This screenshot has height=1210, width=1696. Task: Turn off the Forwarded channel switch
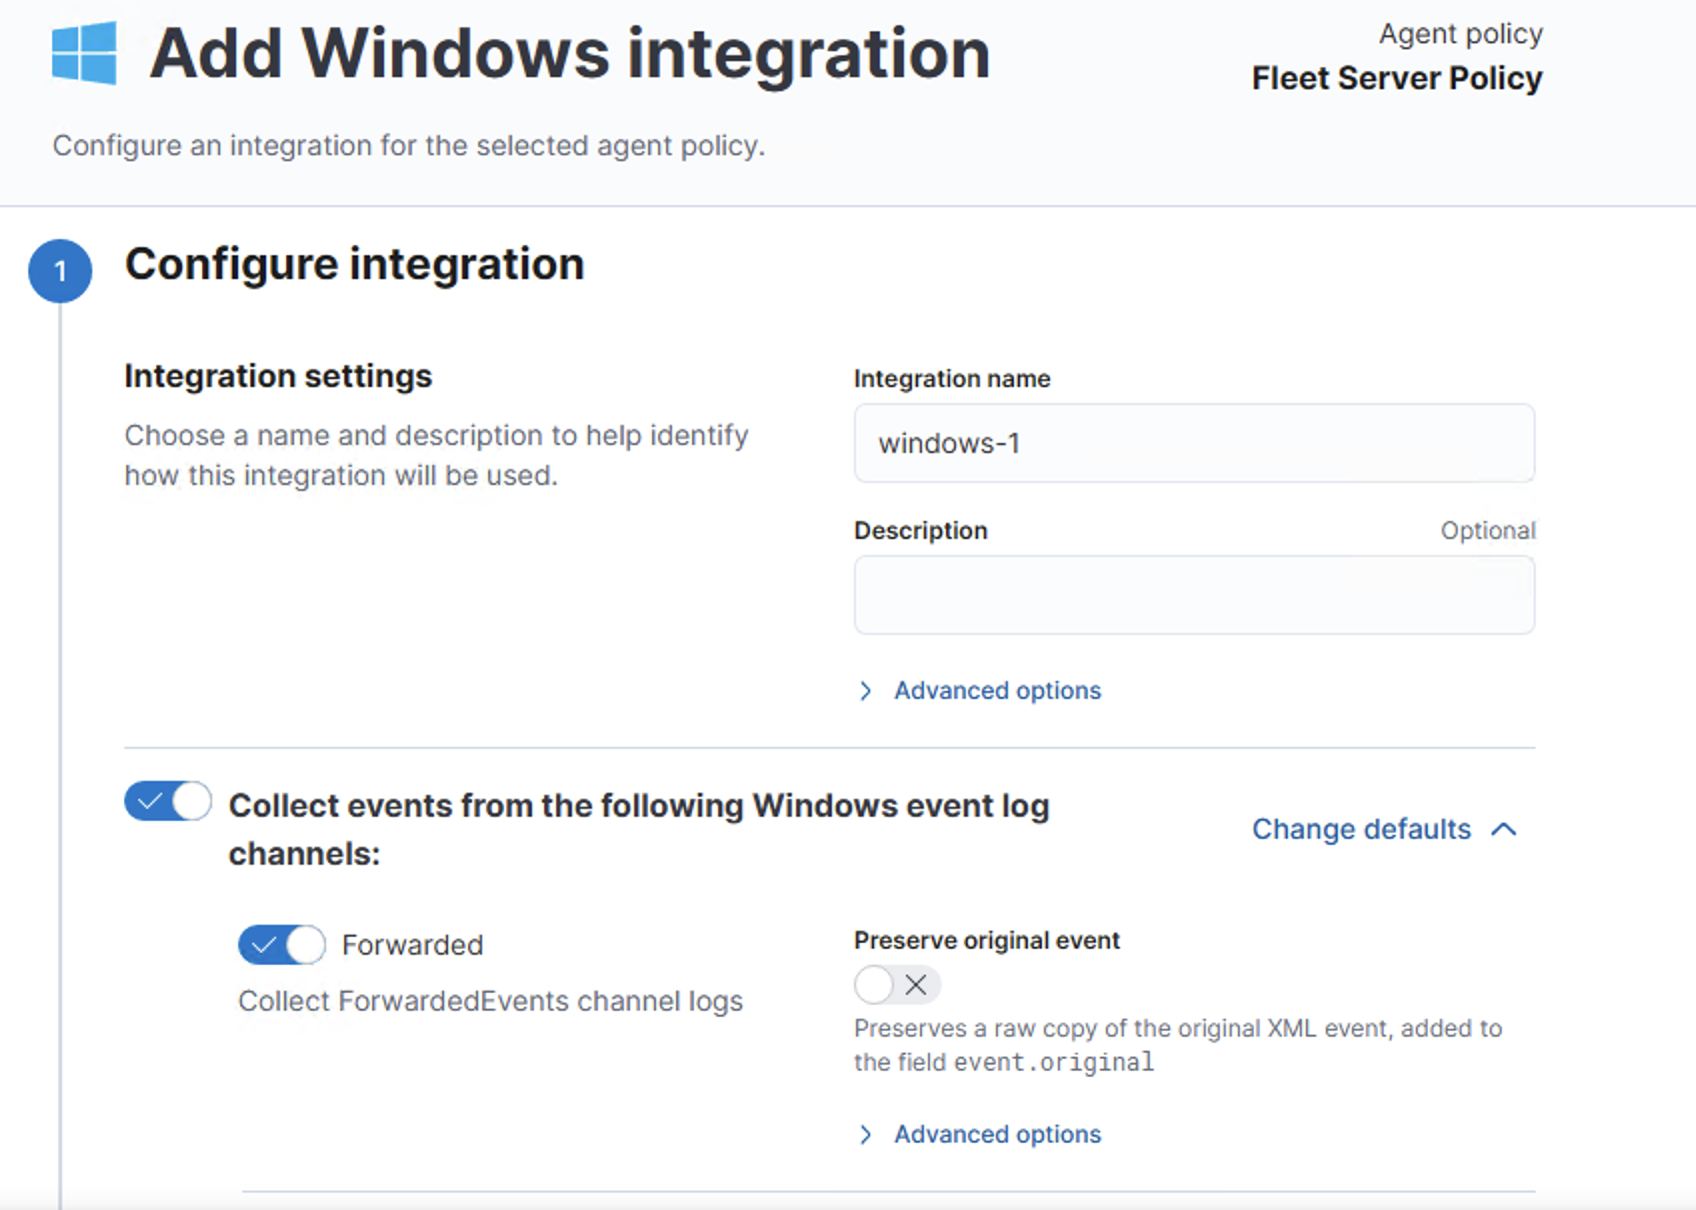[x=282, y=945]
